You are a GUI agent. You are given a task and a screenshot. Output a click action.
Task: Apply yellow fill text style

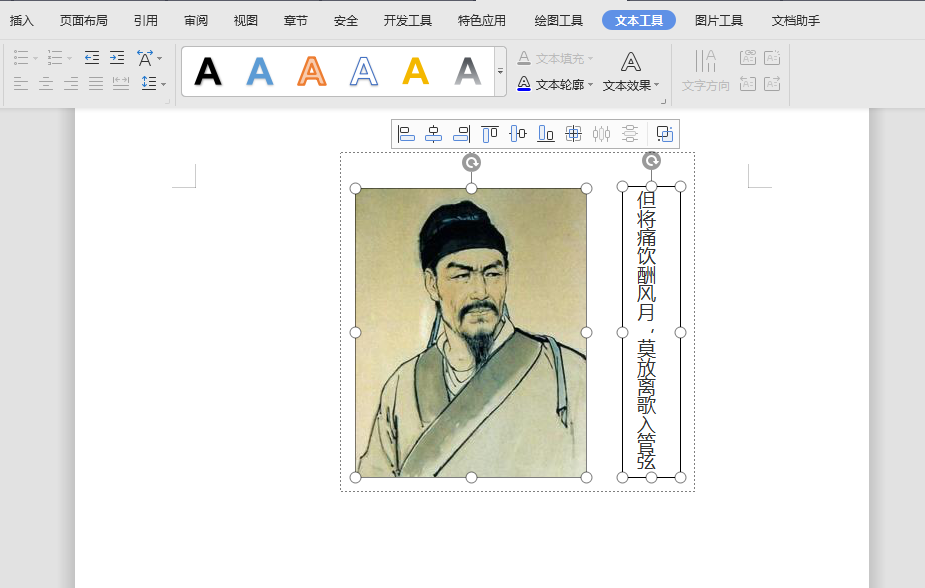[415, 72]
